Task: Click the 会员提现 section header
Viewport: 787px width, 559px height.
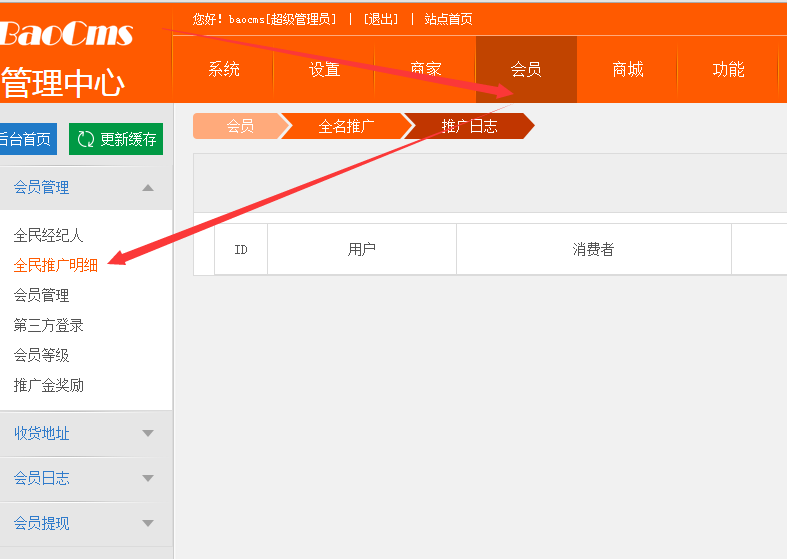Action: [86, 524]
